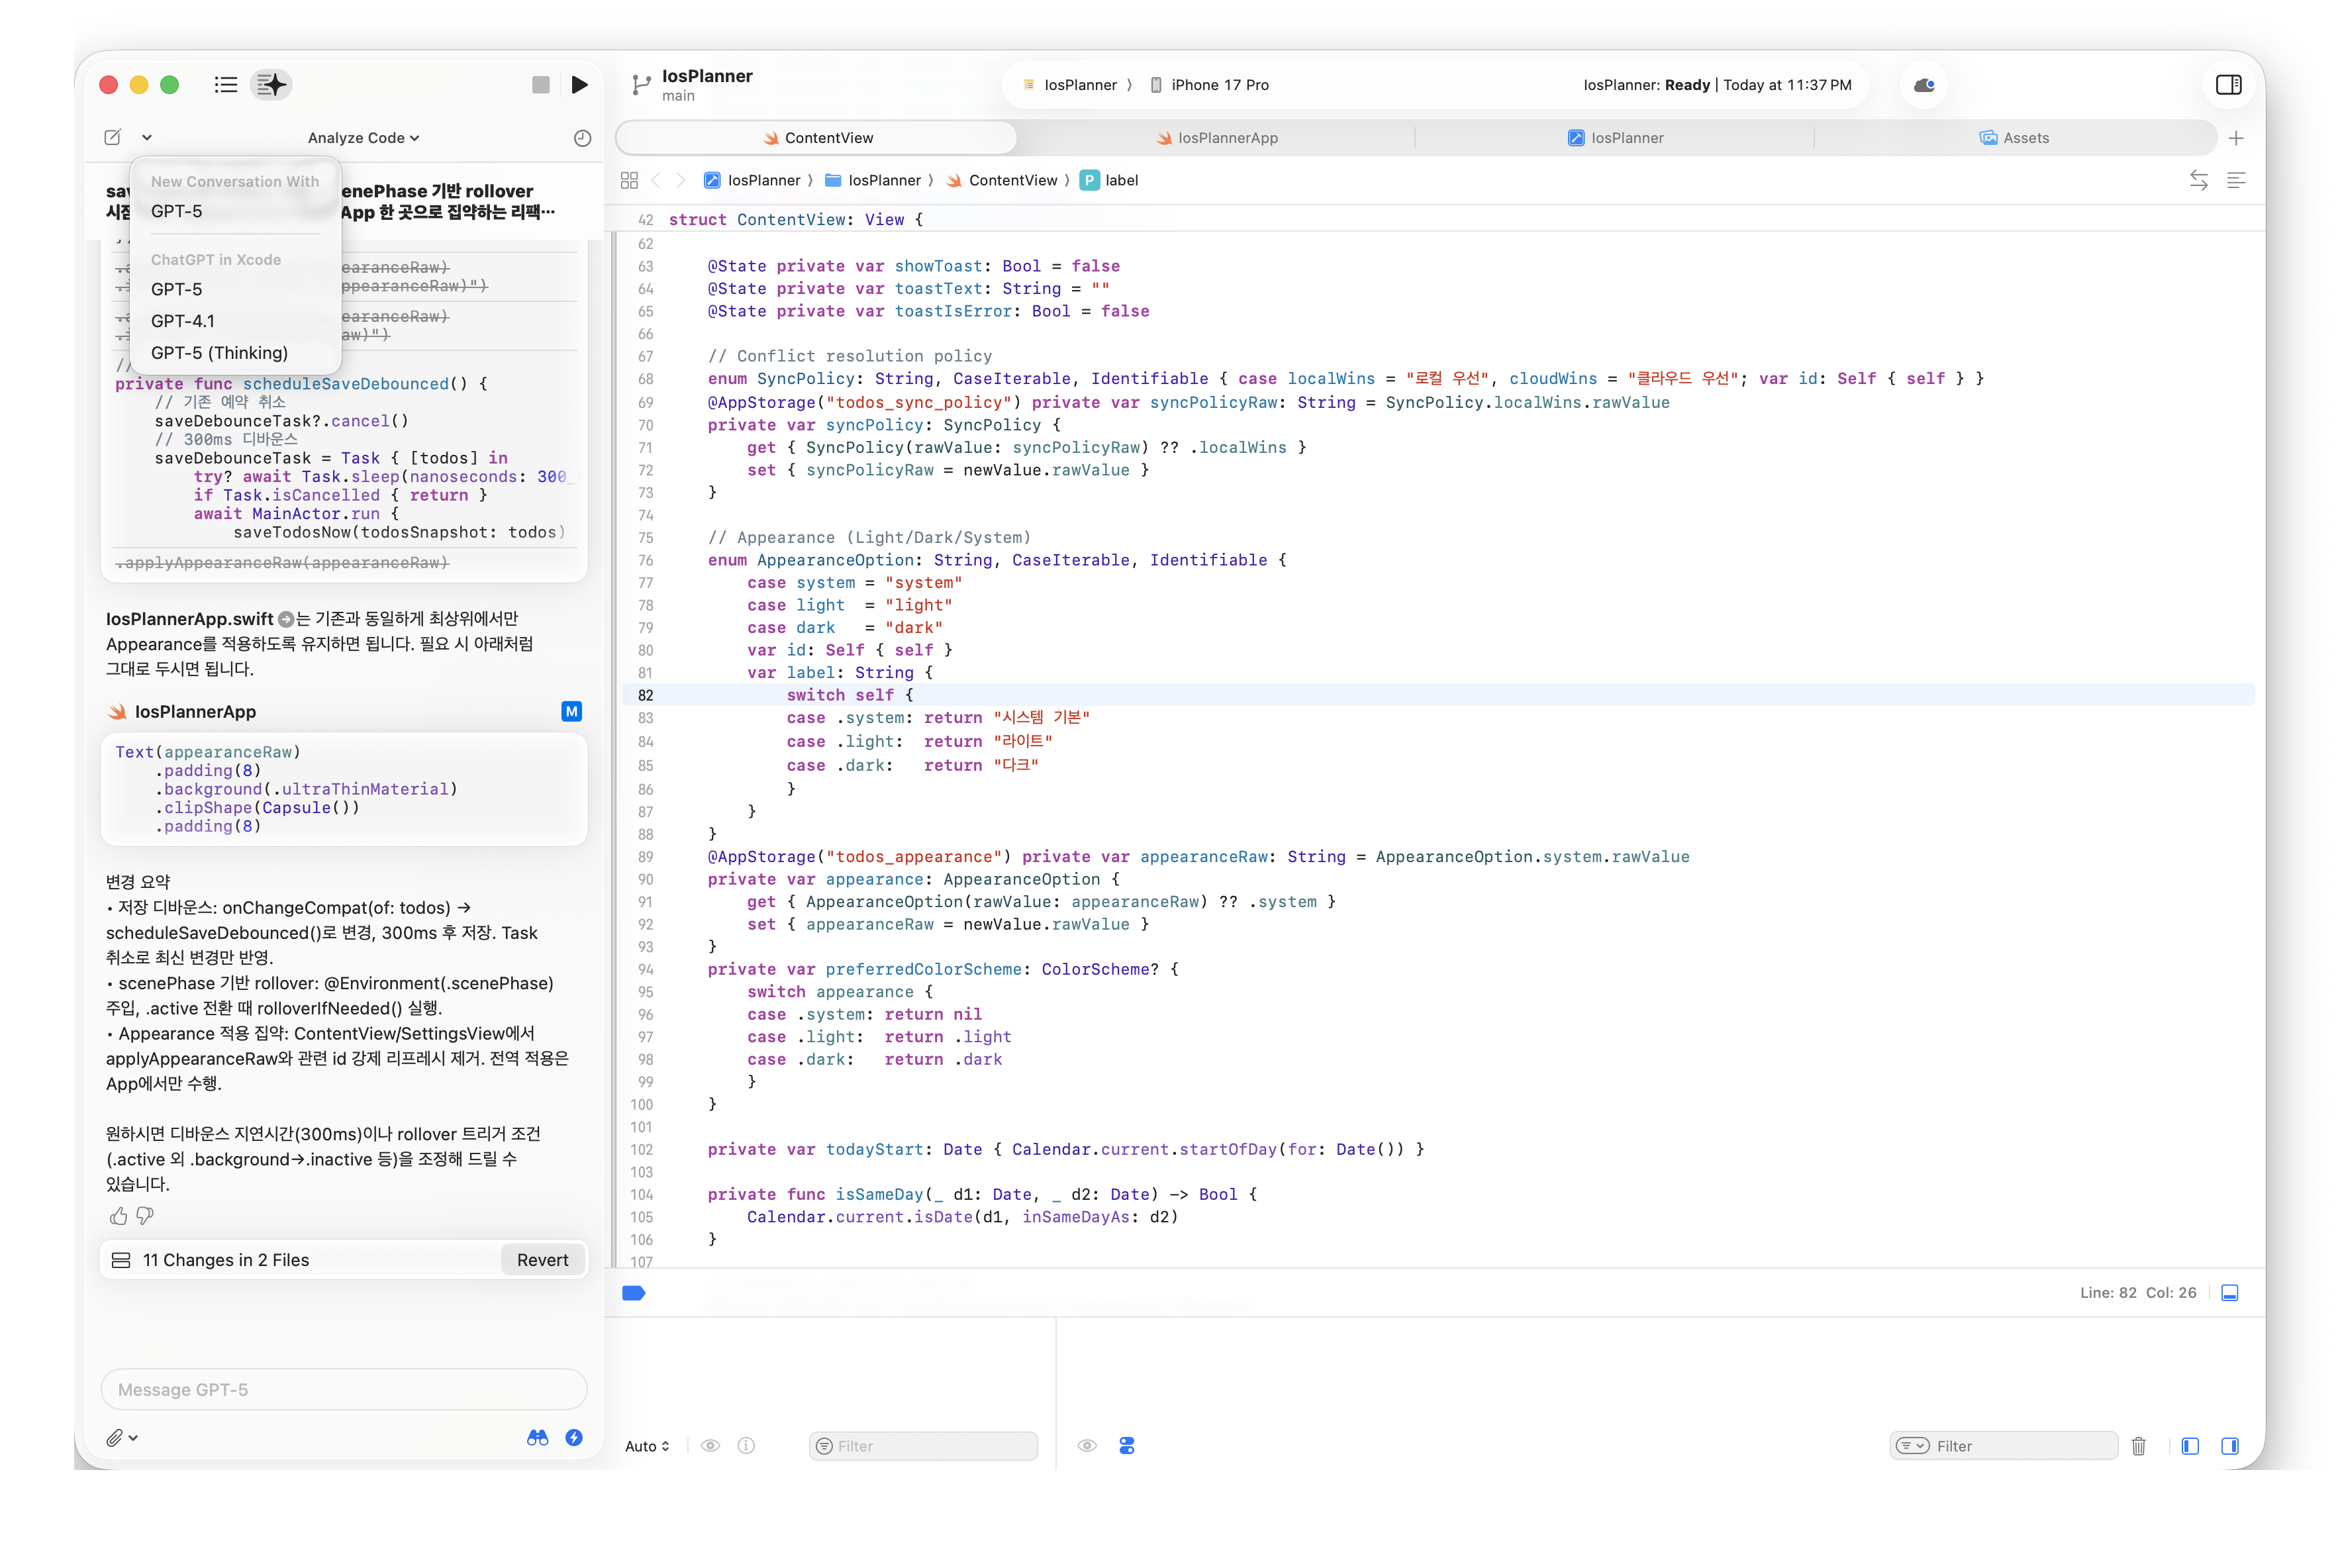Click the binoculars search icon

[x=538, y=1438]
